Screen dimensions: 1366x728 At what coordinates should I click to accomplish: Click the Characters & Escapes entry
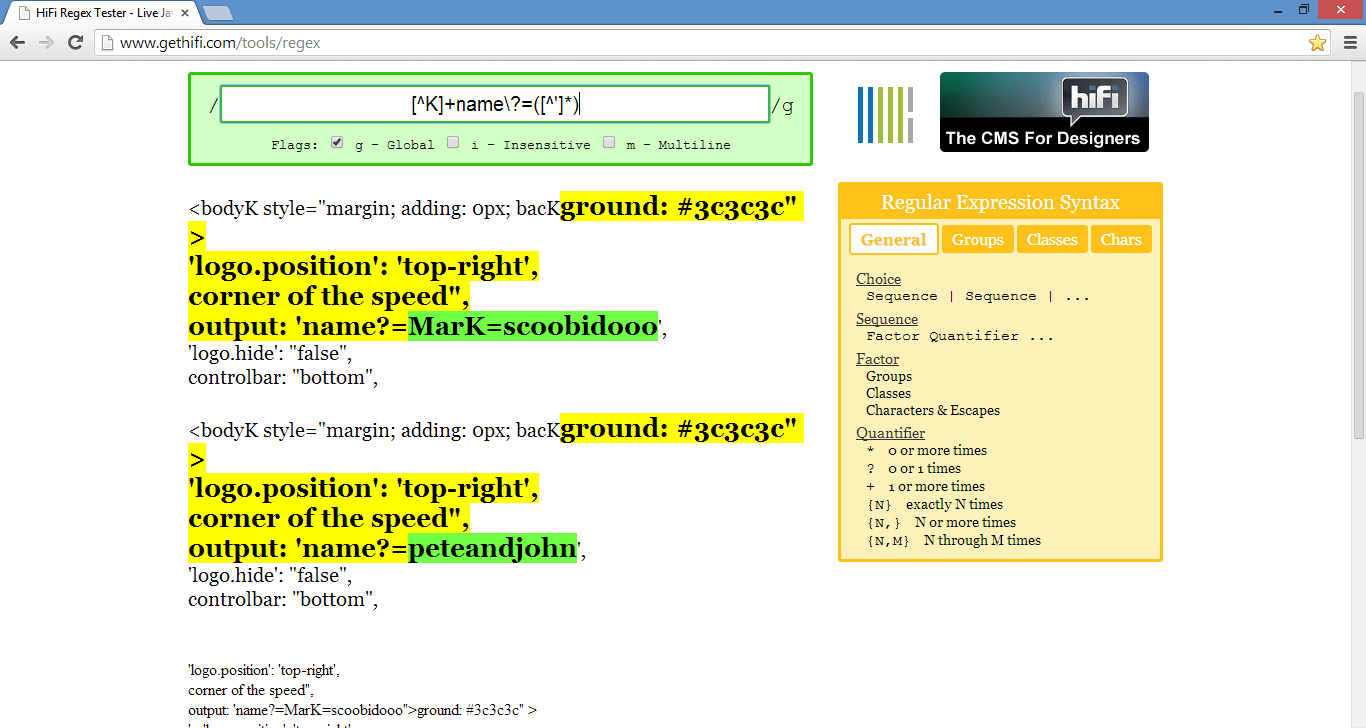932,410
